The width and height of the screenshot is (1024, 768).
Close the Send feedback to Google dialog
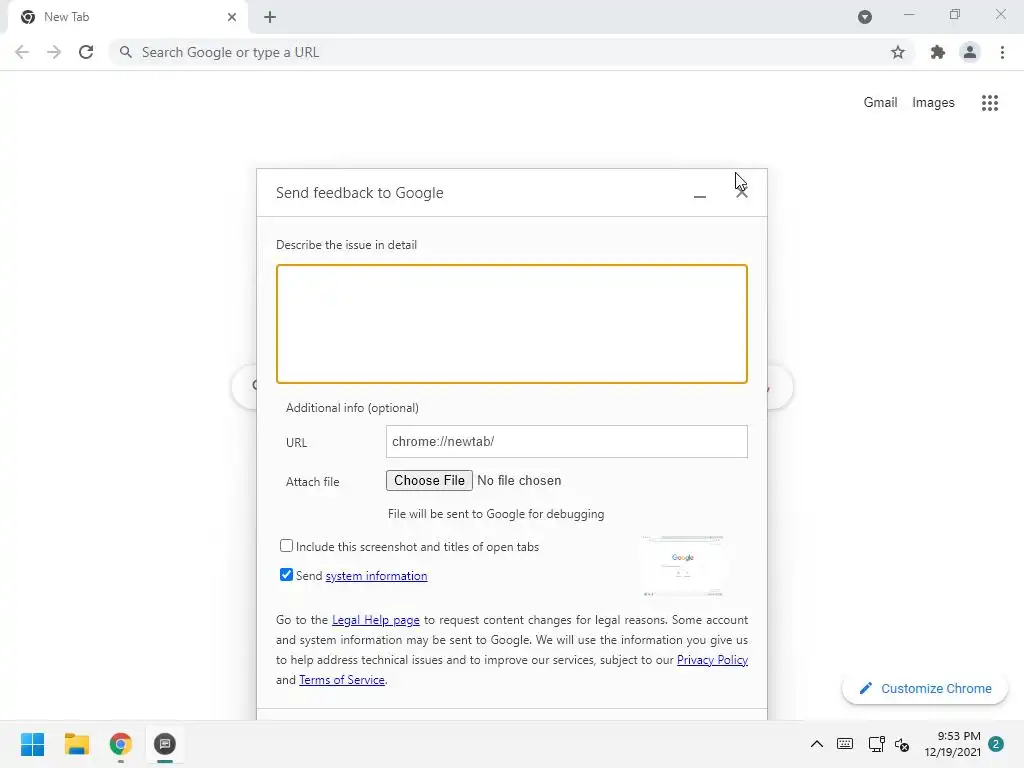point(742,193)
